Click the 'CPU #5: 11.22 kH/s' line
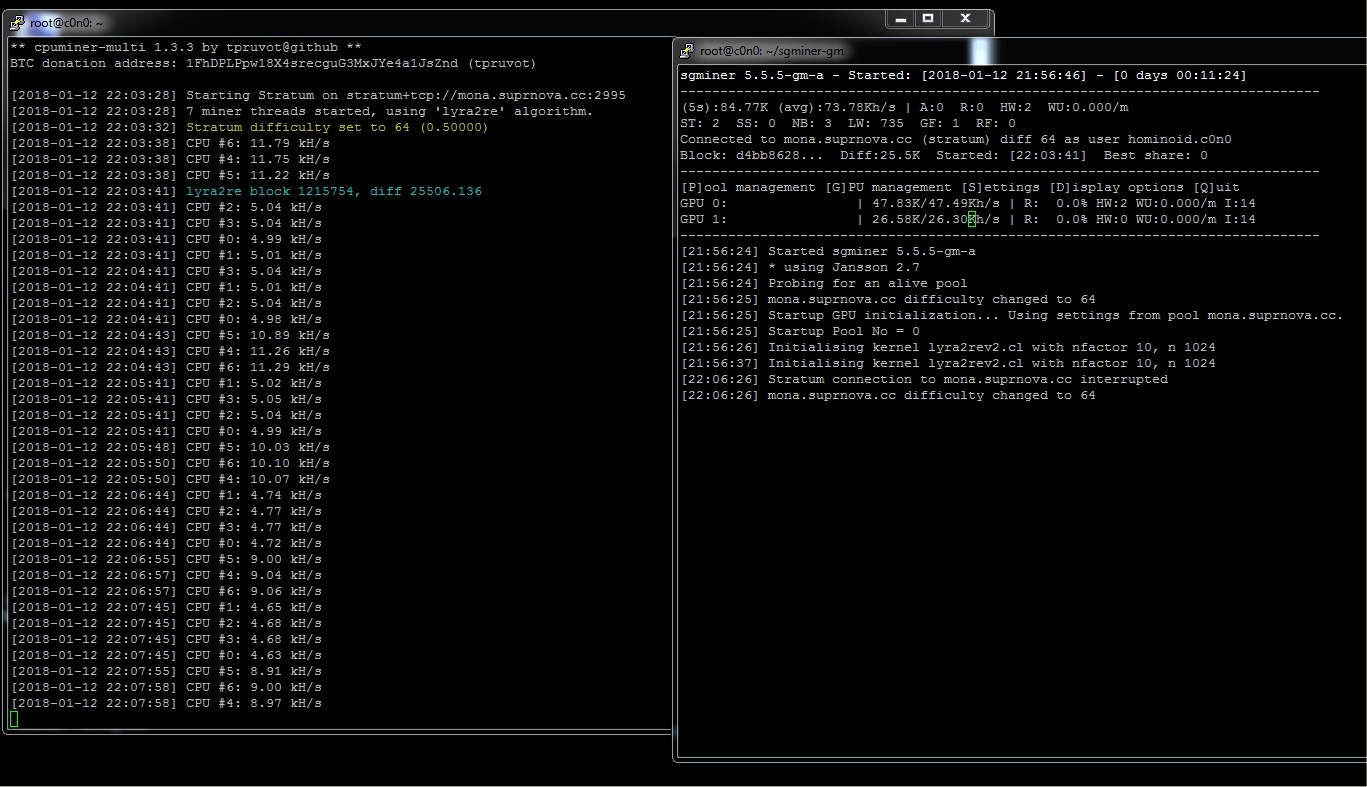1367x787 pixels. [x=170, y=175]
